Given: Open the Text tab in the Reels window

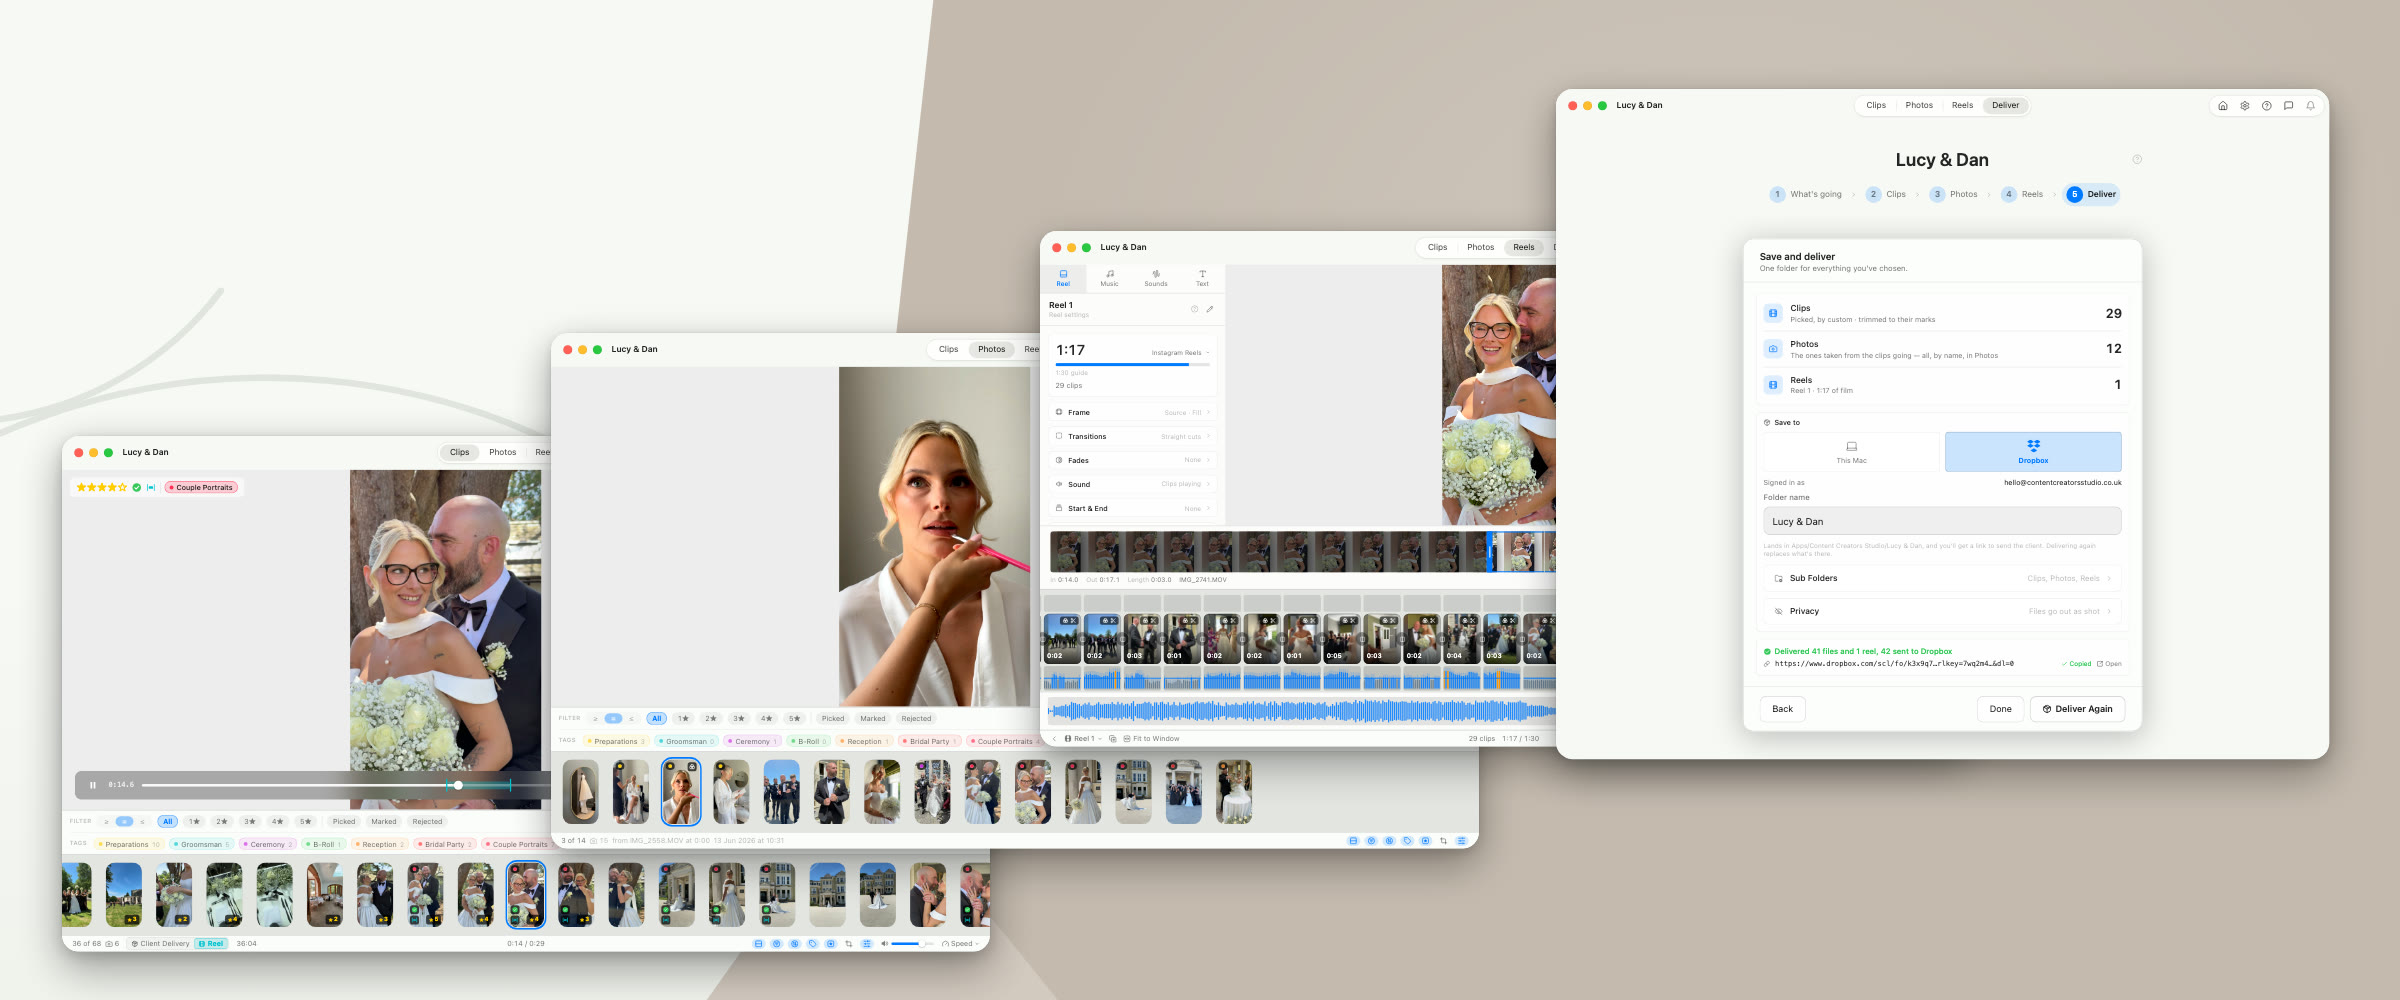Looking at the screenshot, I should [1202, 278].
